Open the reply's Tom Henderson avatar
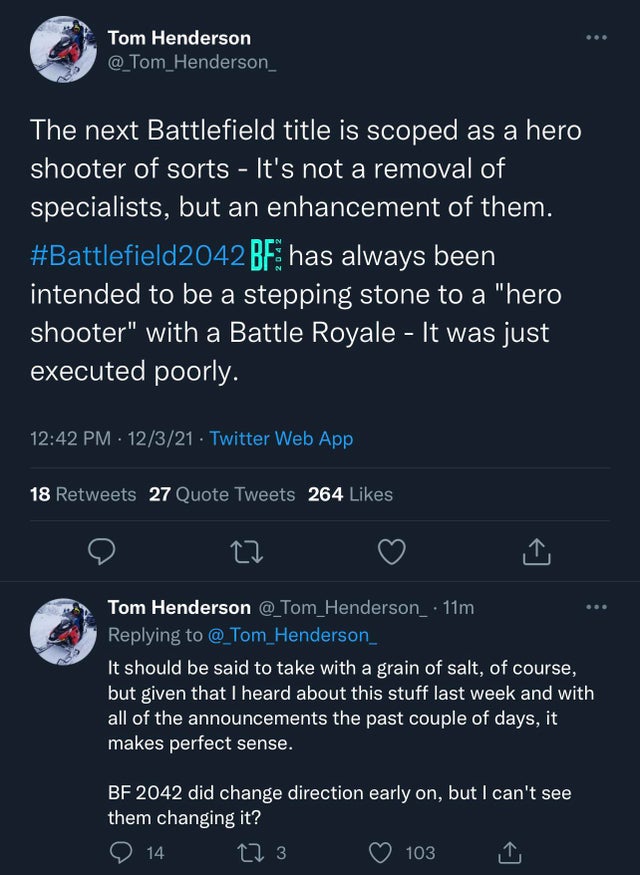Image resolution: width=640 pixels, height=875 pixels. click(x=65, y=628)
